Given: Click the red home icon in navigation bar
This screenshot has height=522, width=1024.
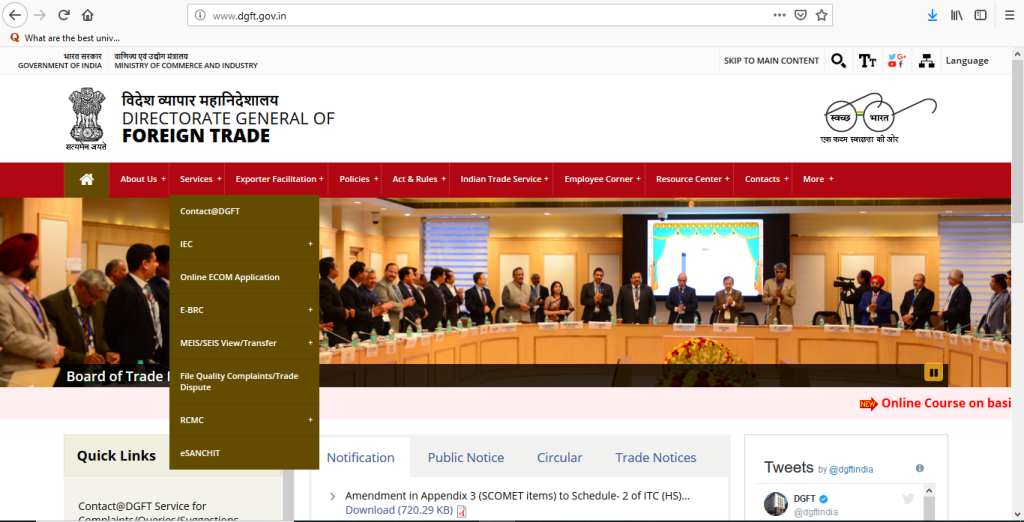Looking at the screenshot, I should point(87,179).
